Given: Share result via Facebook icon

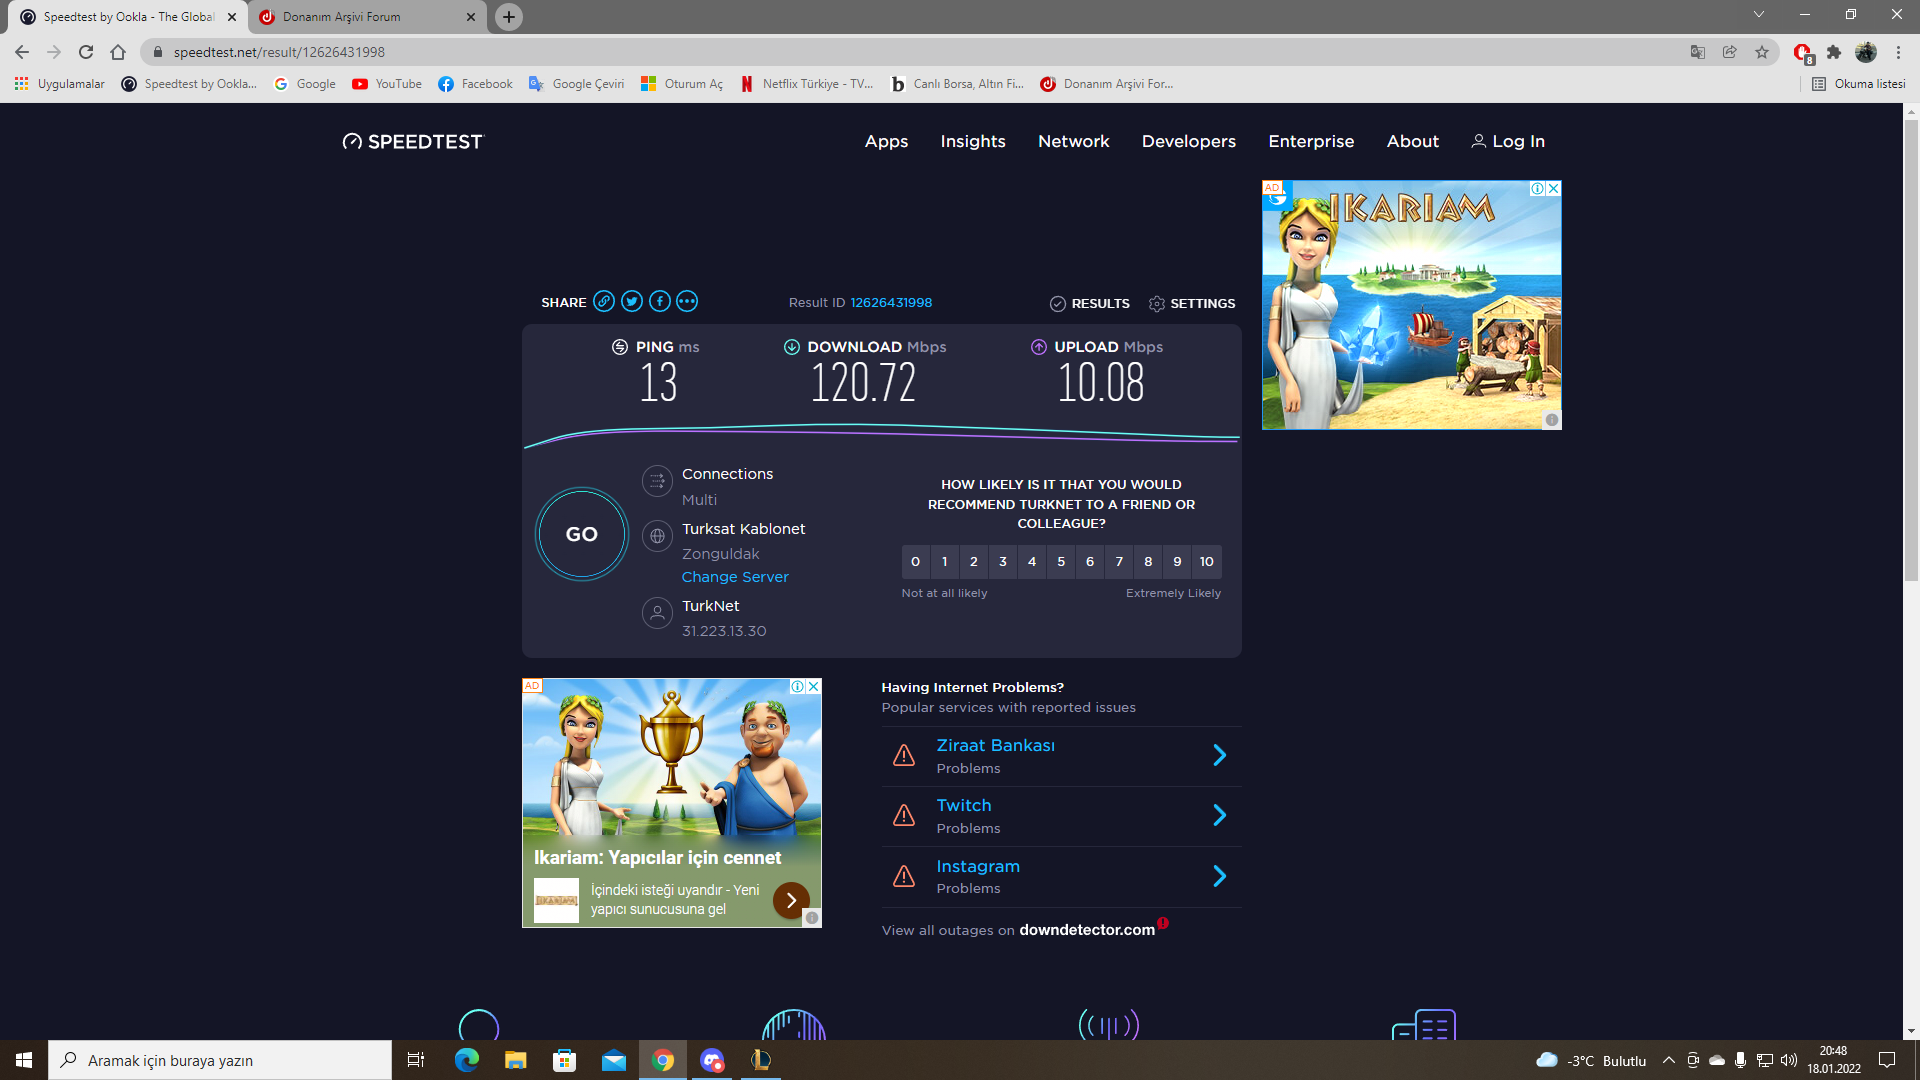Looking at the screenshot, I should [659, 301].
